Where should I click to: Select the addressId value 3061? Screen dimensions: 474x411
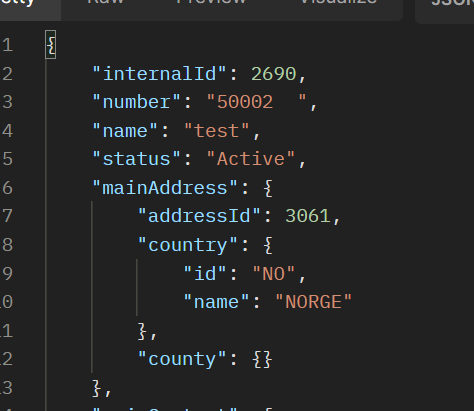(x=308, y=216)
